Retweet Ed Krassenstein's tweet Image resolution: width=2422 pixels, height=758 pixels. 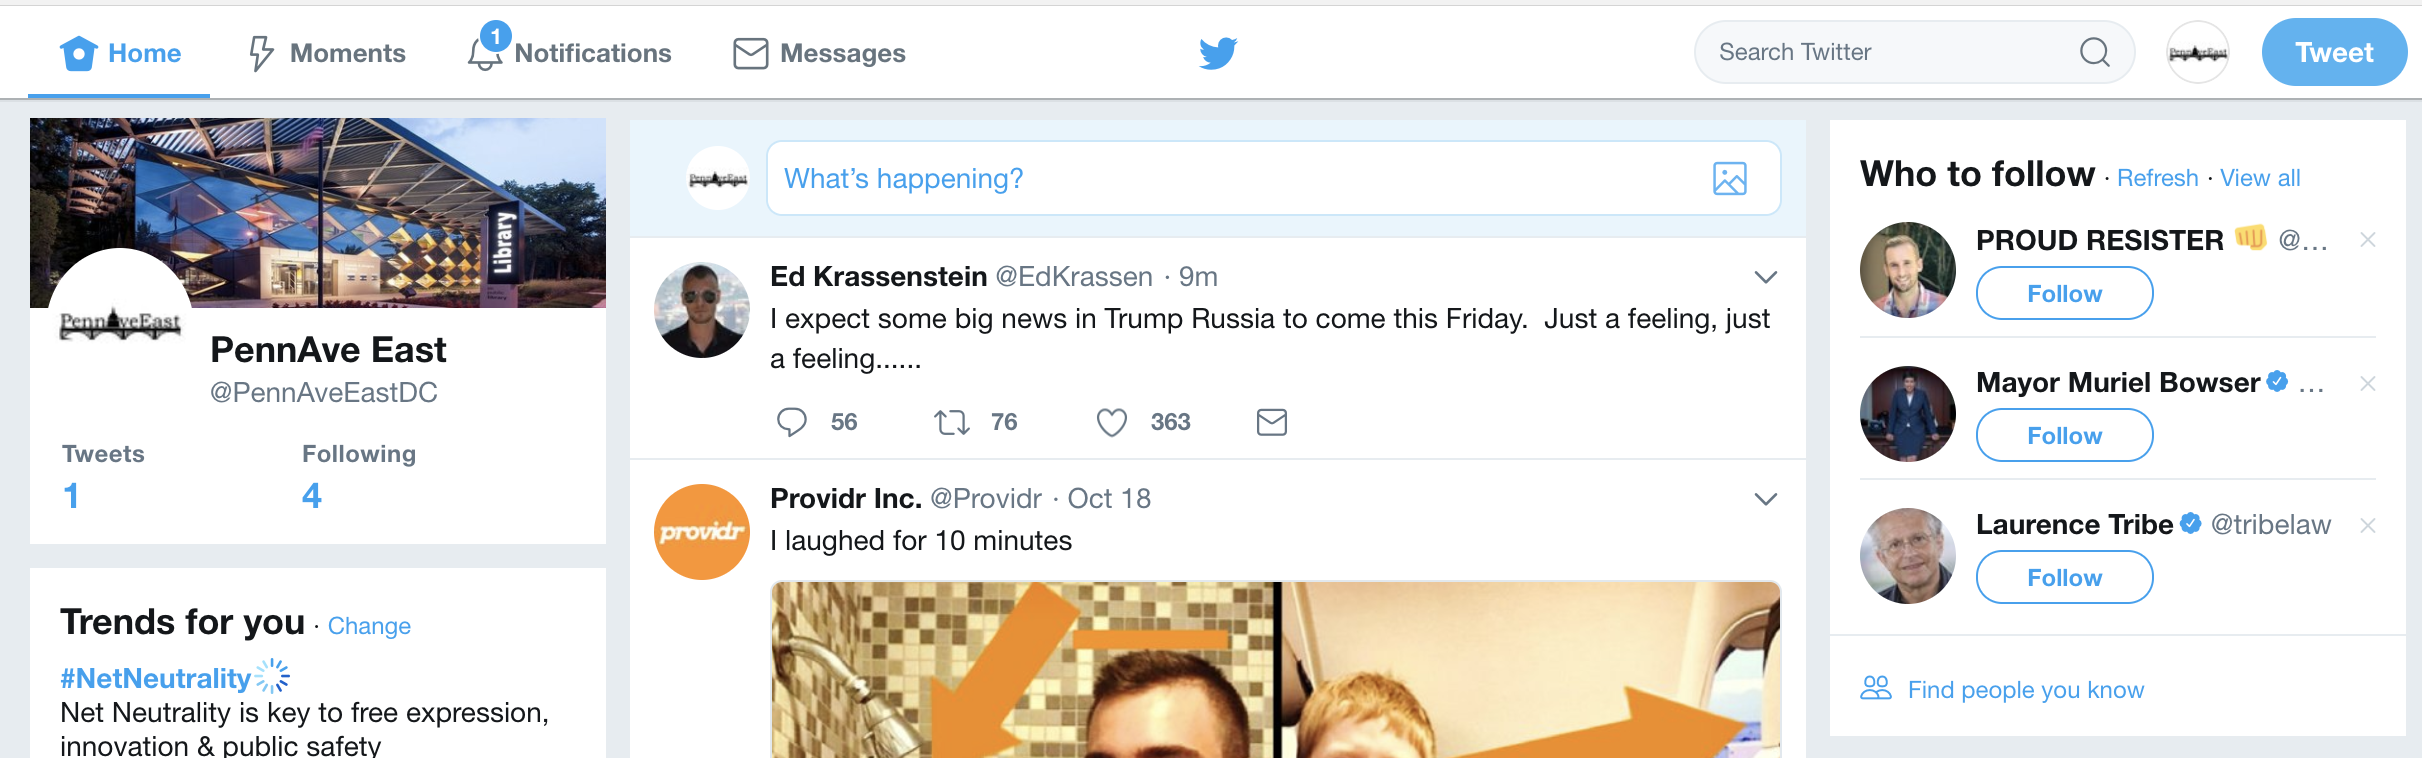coord(952,422)
